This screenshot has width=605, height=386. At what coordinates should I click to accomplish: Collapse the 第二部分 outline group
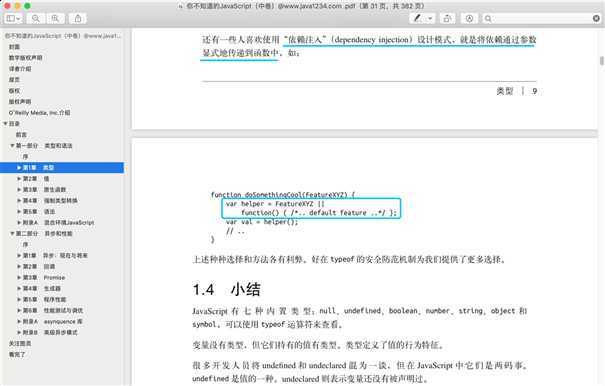(12, 234)
